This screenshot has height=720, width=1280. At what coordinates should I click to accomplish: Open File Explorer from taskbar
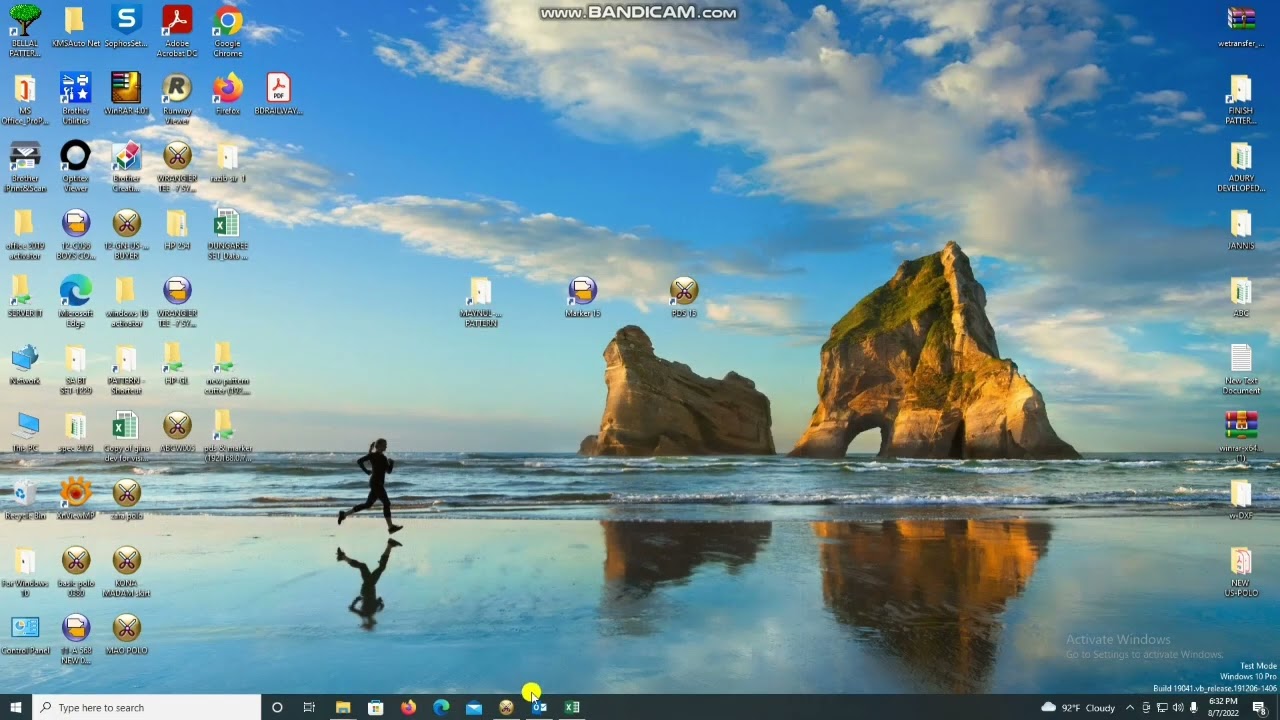(x=343, y=707)
